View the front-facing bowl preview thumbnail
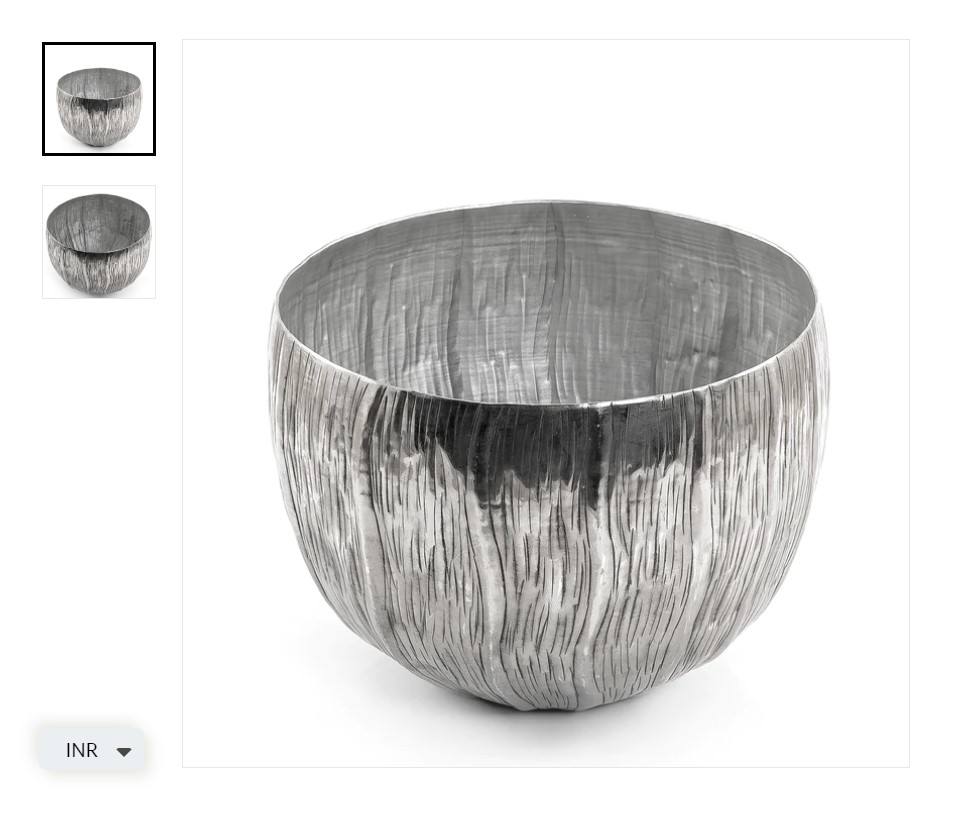Screen dimensions: 958x826 [x=99, y=99]
